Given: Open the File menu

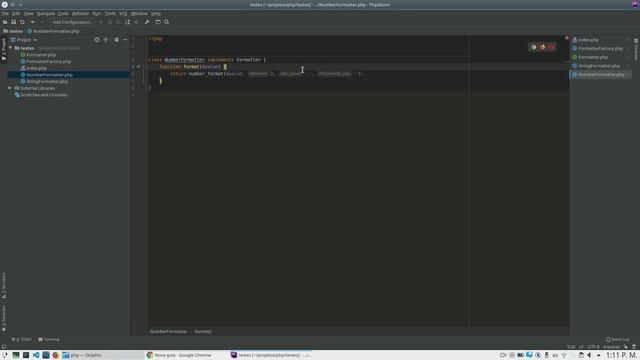Looking at the screenshot, I should [5, 13].
